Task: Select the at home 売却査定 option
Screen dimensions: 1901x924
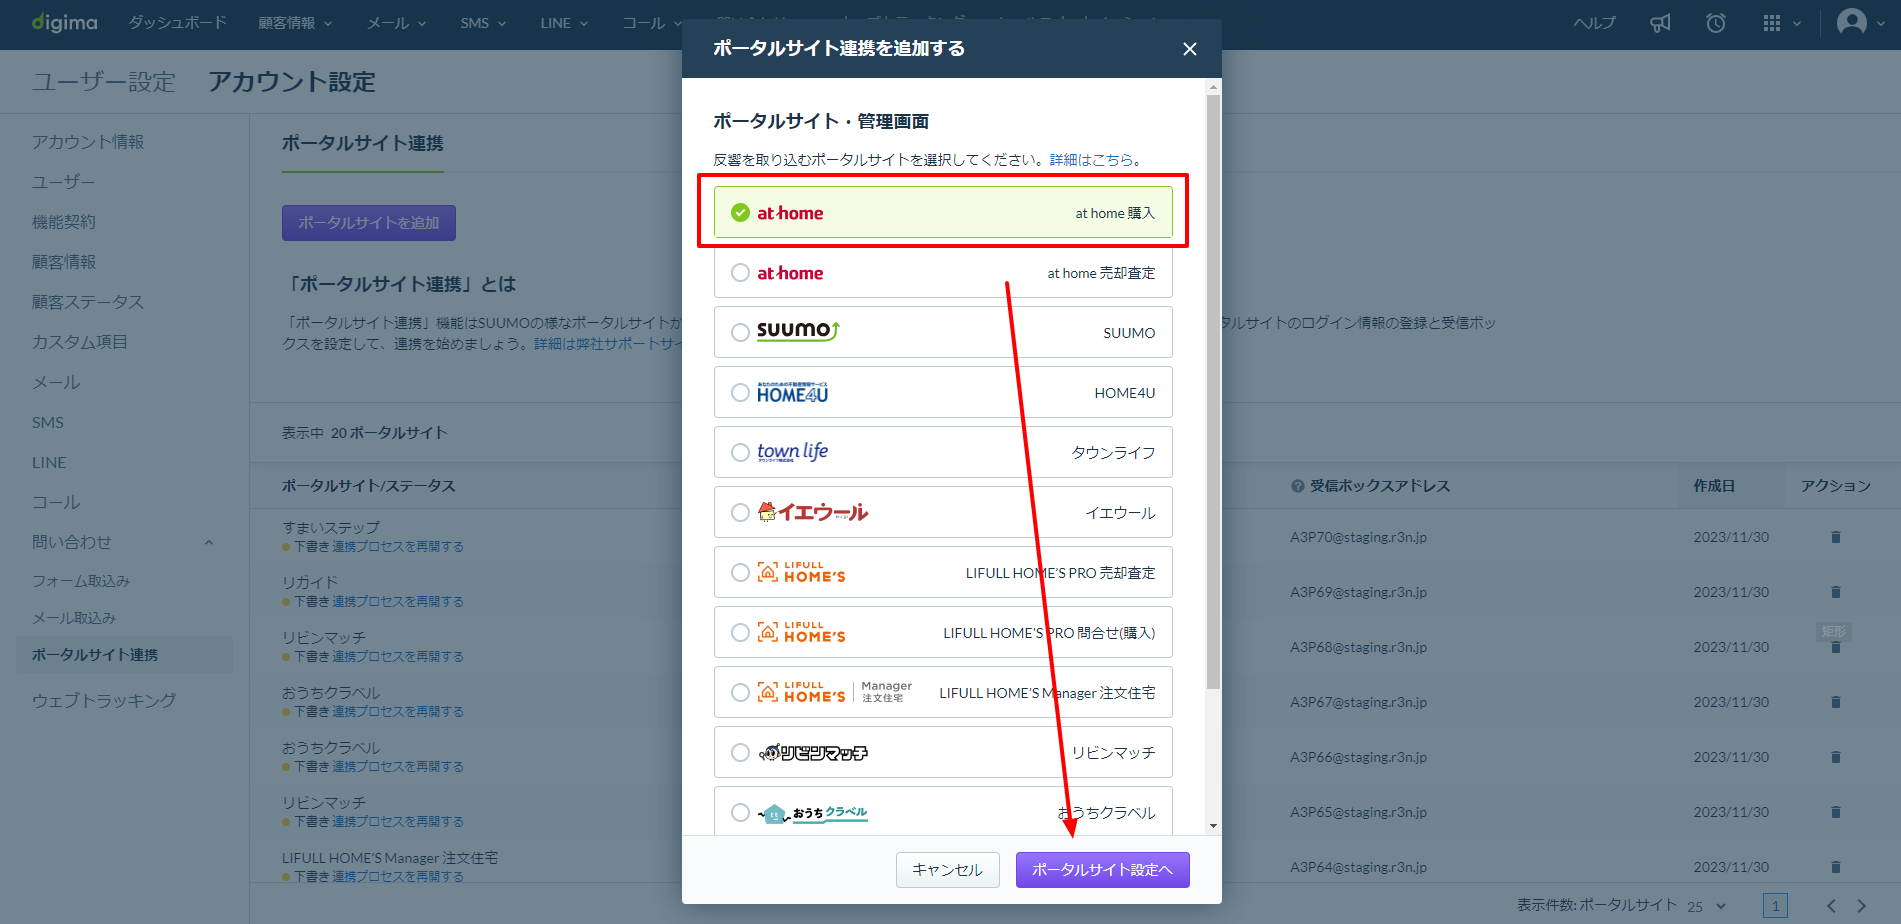Action: (x=943, y=272)
